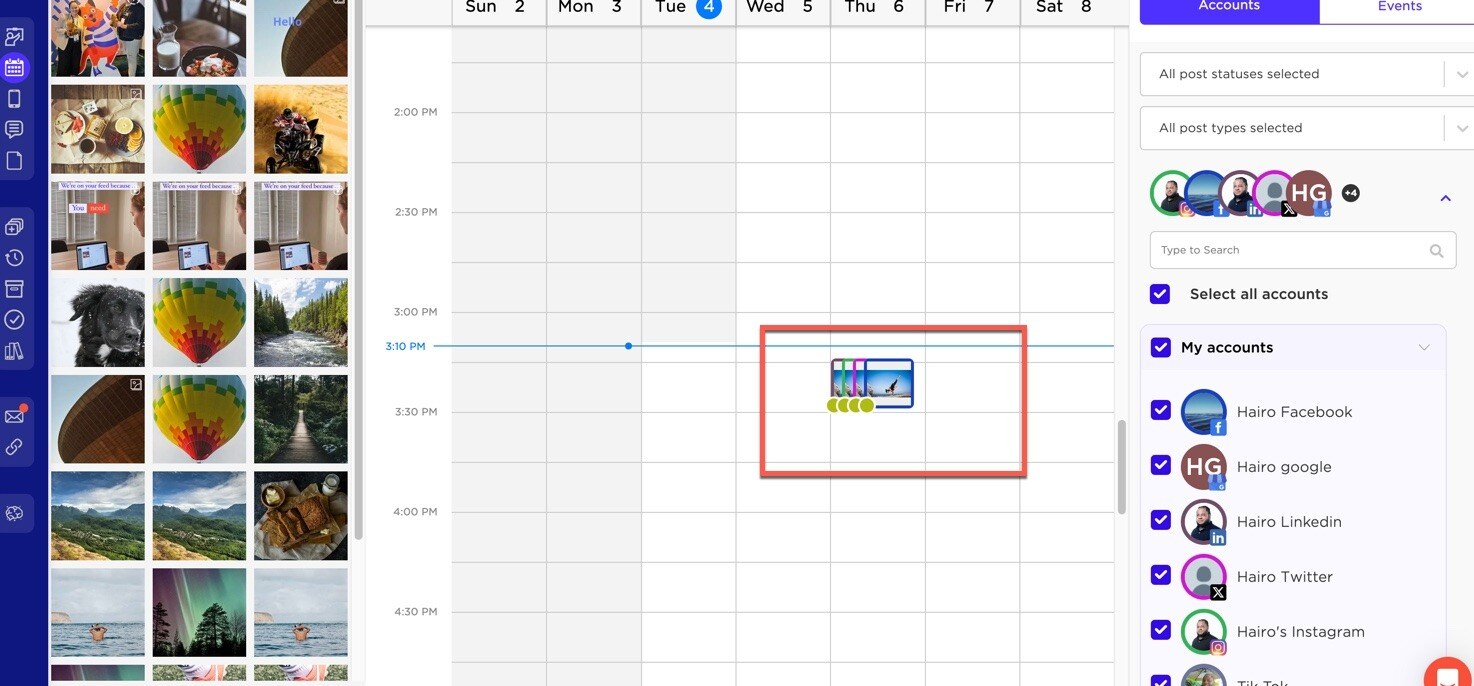Select the black dog thumbnail
1474x686 pixels.
coord(98,322)
